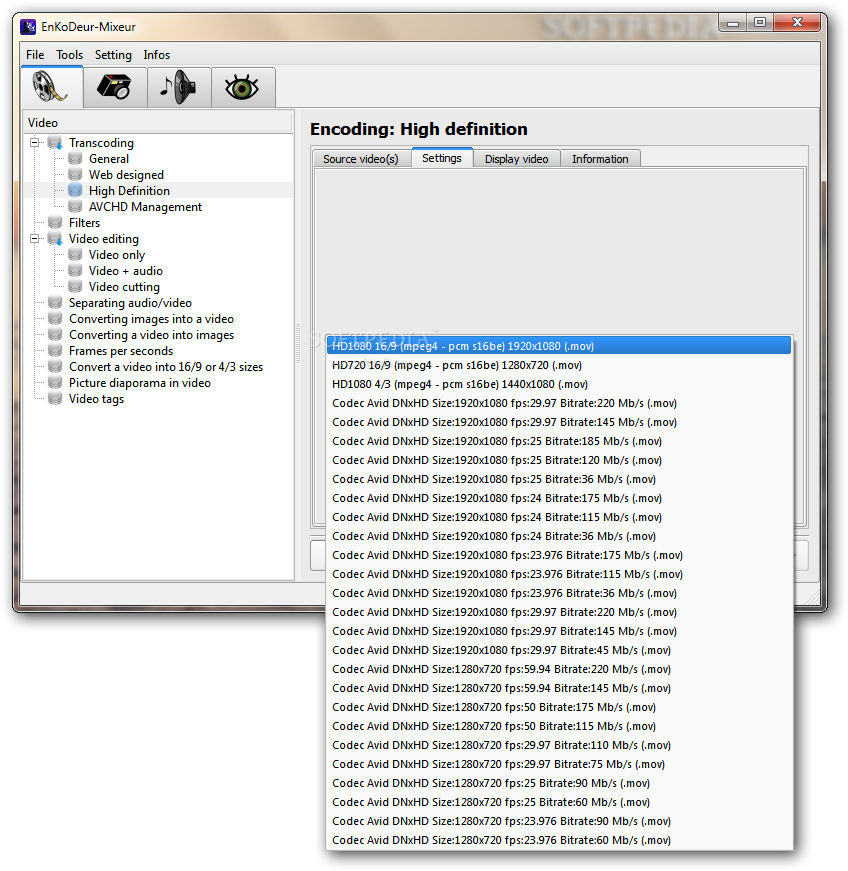Screen dimensions: 848x871
Task: Select Filters in the Video tree
Action: click(x=84, y=223)
